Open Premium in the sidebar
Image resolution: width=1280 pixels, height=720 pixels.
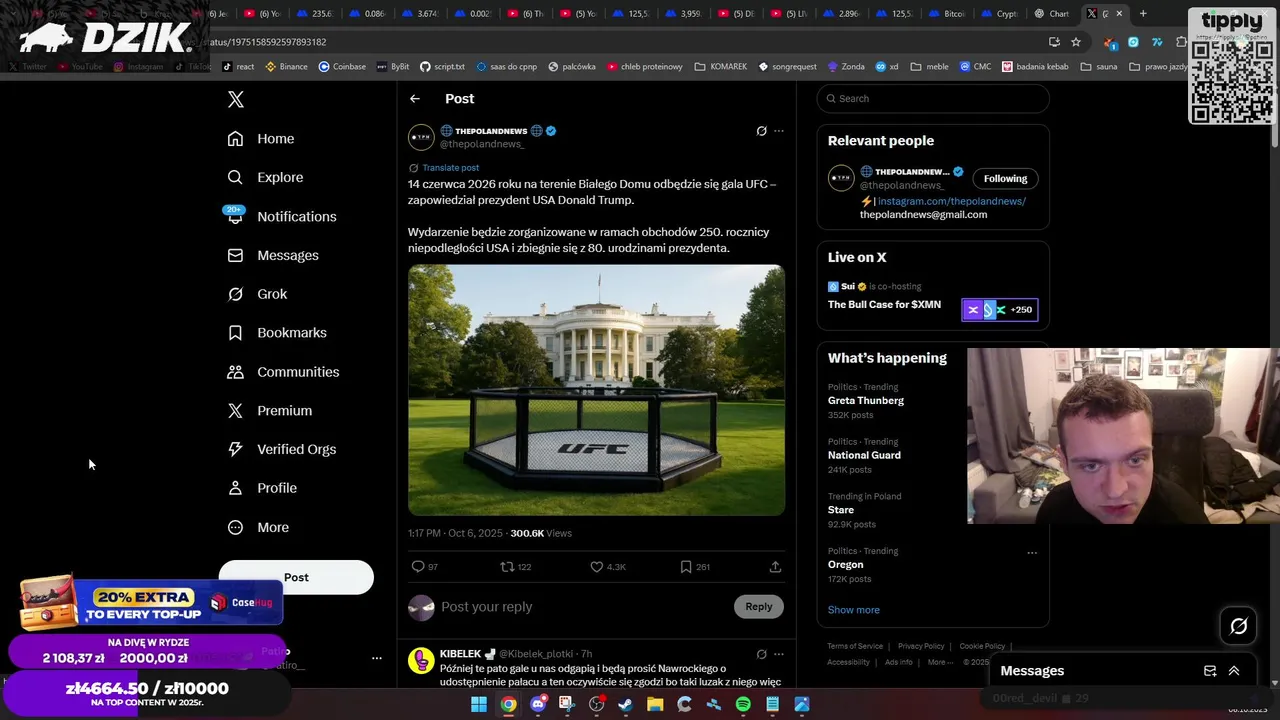[x=270, y=411]
